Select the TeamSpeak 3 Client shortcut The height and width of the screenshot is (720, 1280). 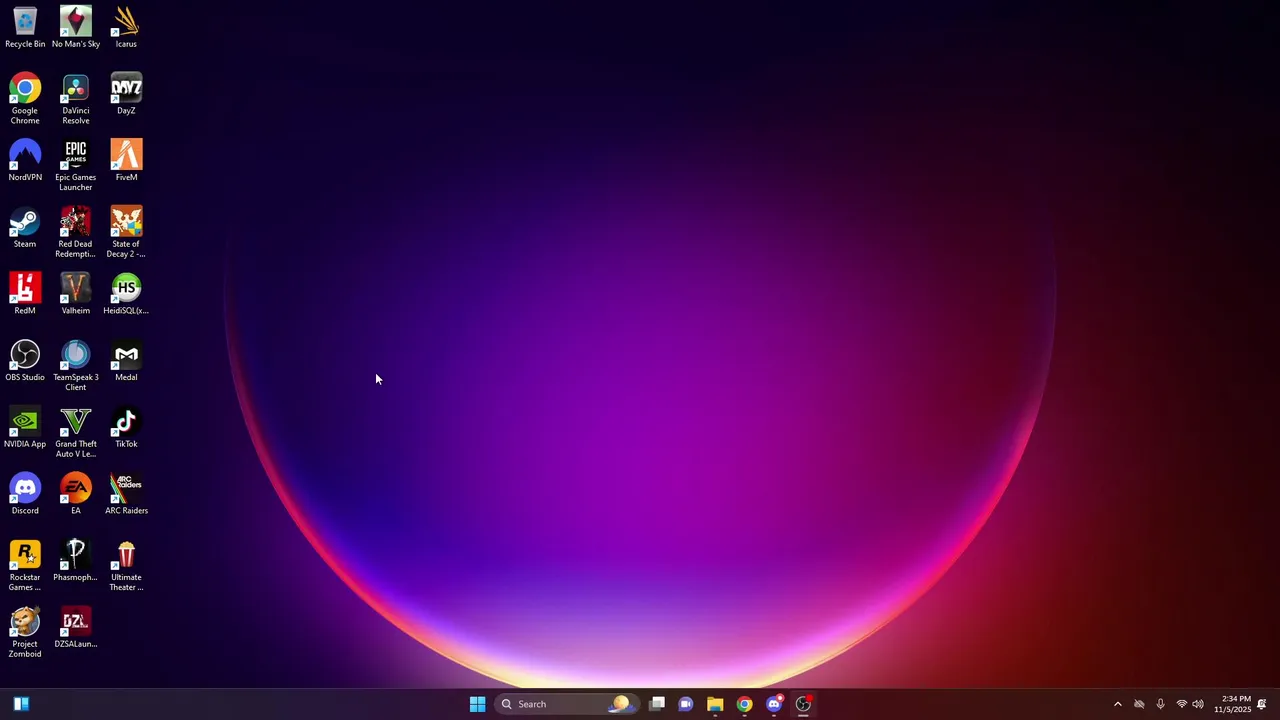coord(76,365)
